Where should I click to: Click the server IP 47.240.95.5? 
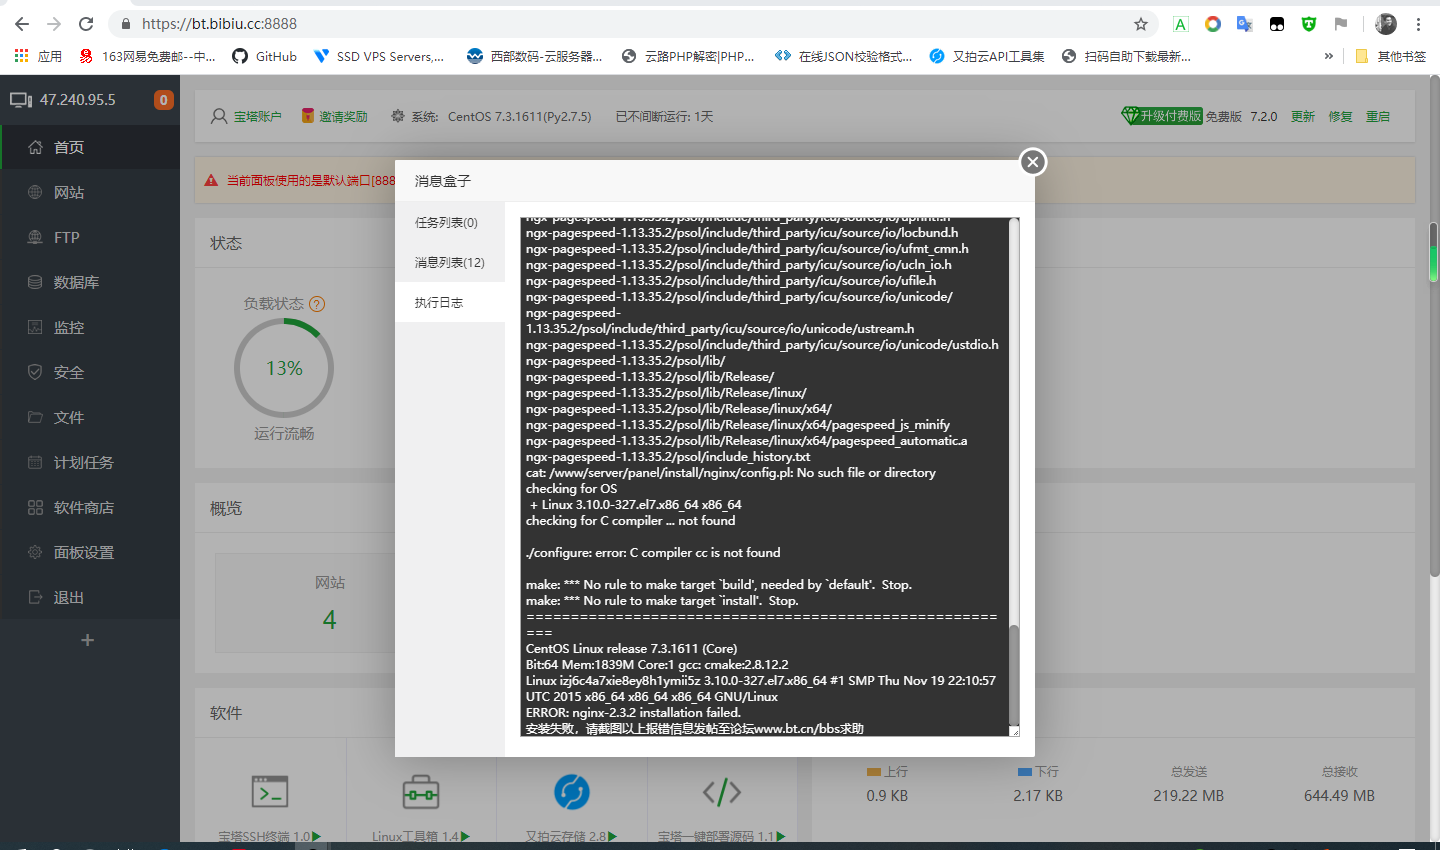[x=78, y=100]
